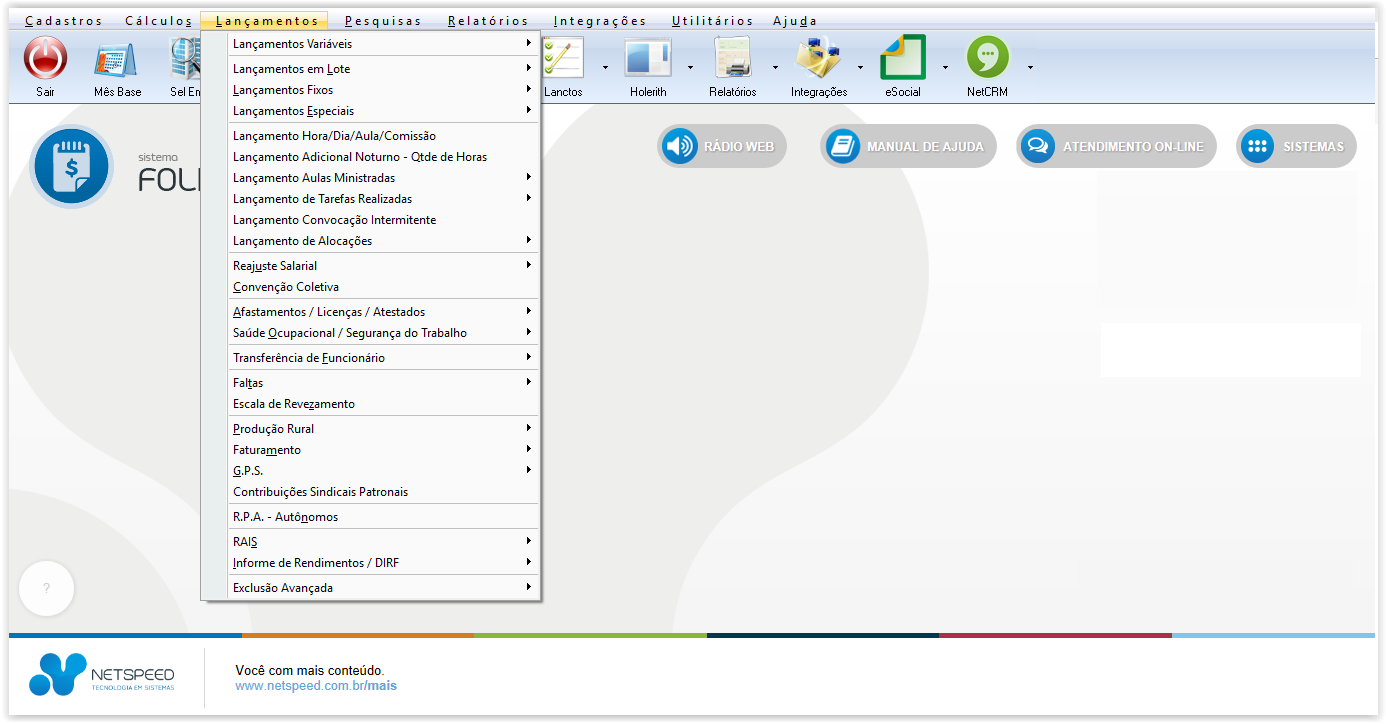Open the dropdown arrow next to Lanctos

(x=605, y=68)
